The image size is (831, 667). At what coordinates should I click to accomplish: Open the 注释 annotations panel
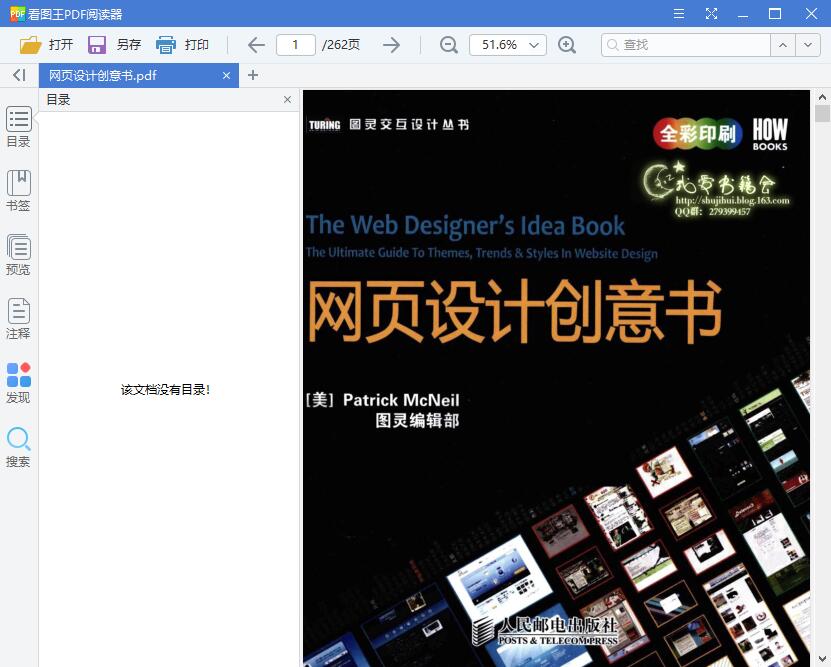point(19,319)
